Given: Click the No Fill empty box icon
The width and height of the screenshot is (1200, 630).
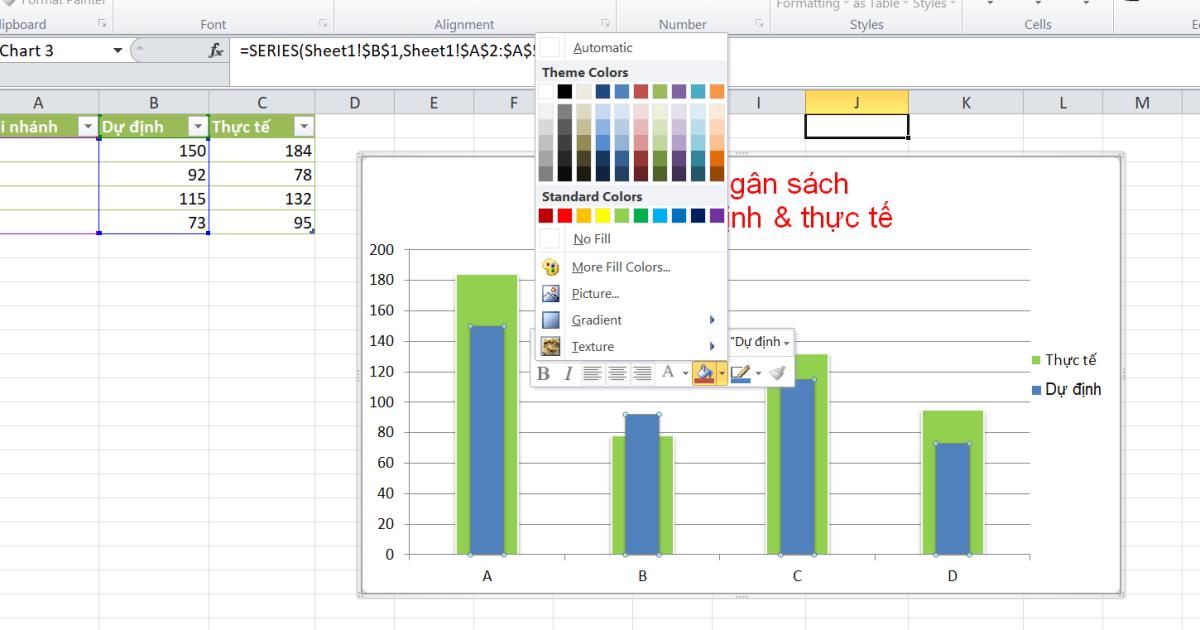Looking at the screenshot, I should [x=550, y=239].
